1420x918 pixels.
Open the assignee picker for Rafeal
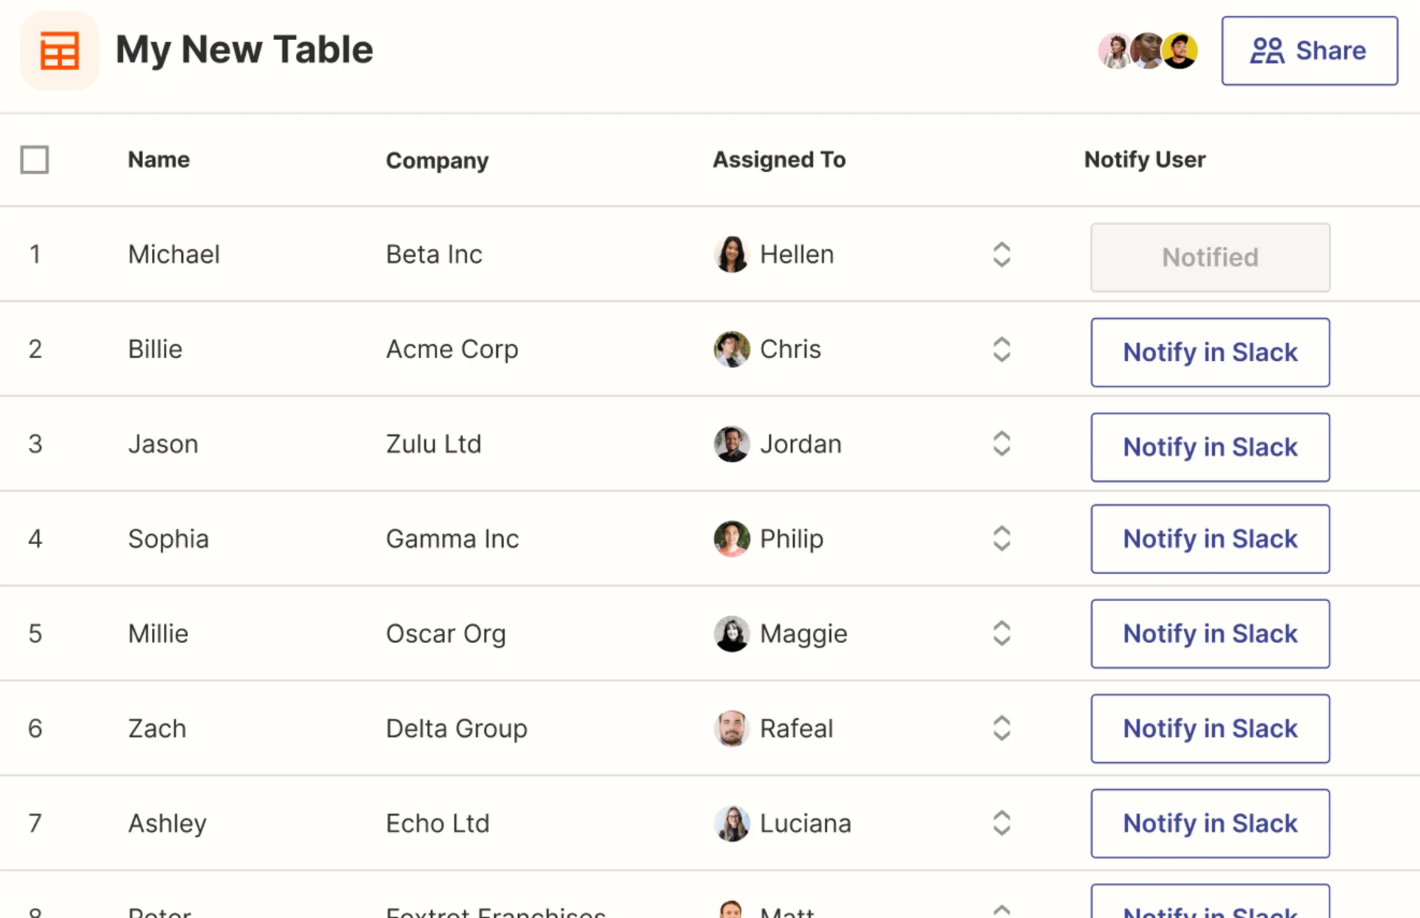coord(1001,729)
